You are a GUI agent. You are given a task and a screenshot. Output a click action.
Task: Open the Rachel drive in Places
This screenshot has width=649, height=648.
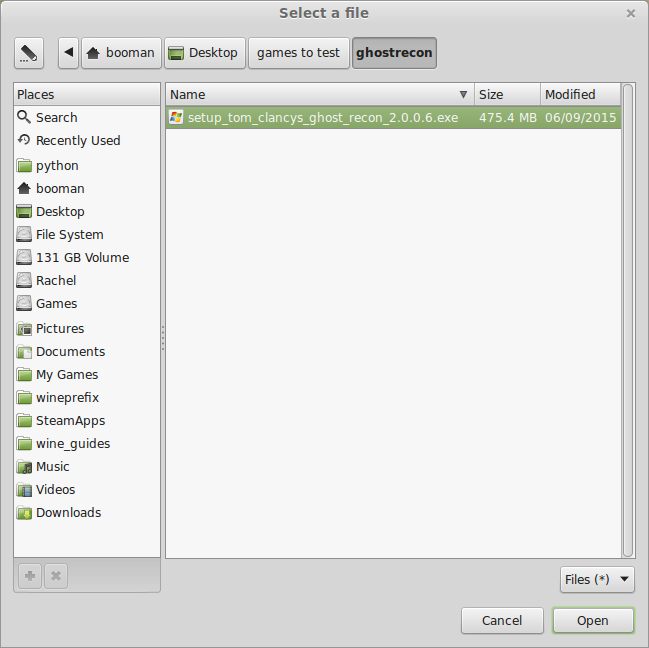(x=87, y=281)
